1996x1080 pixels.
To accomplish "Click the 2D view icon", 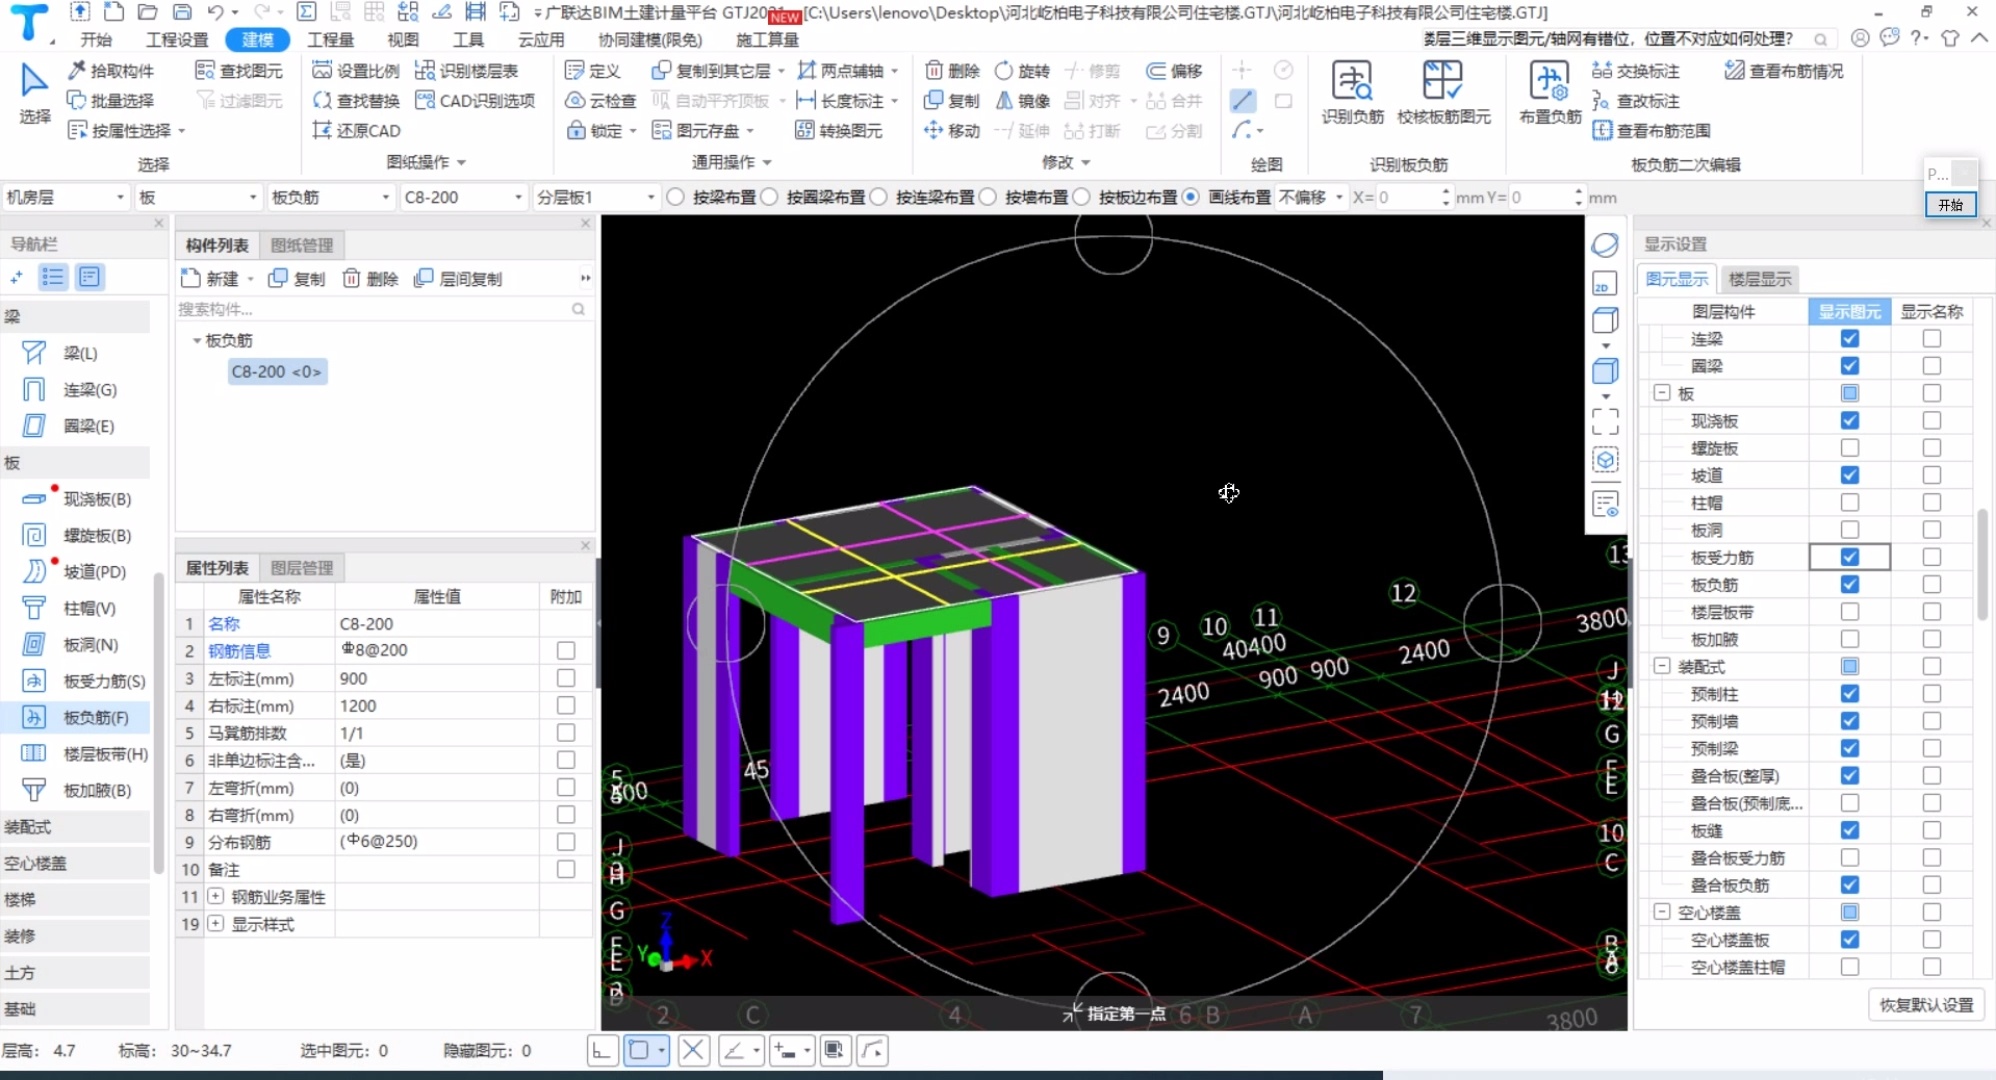I will click(1605, 283).
